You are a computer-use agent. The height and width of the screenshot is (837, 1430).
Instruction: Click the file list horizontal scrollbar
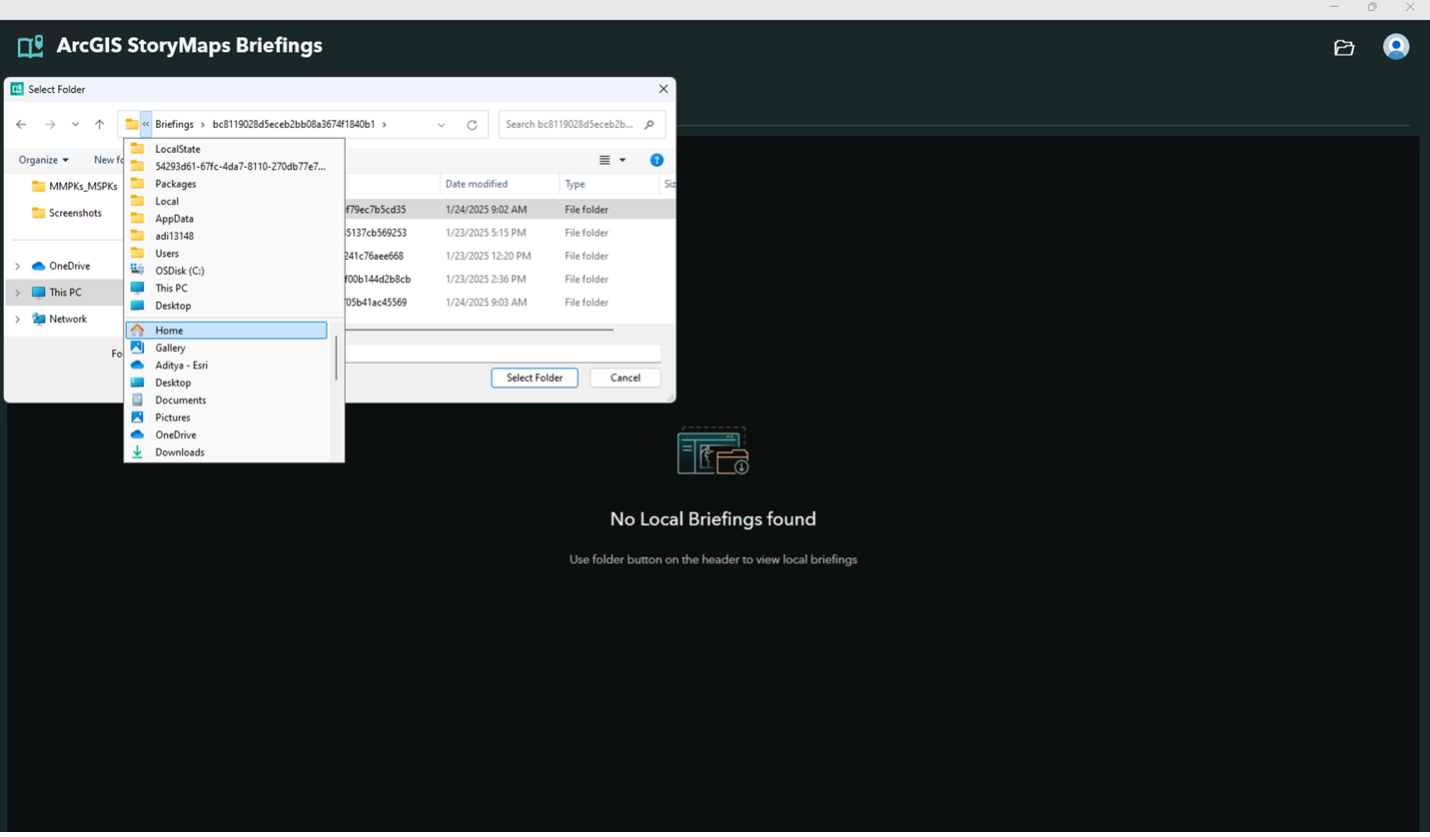pos(479,329)
